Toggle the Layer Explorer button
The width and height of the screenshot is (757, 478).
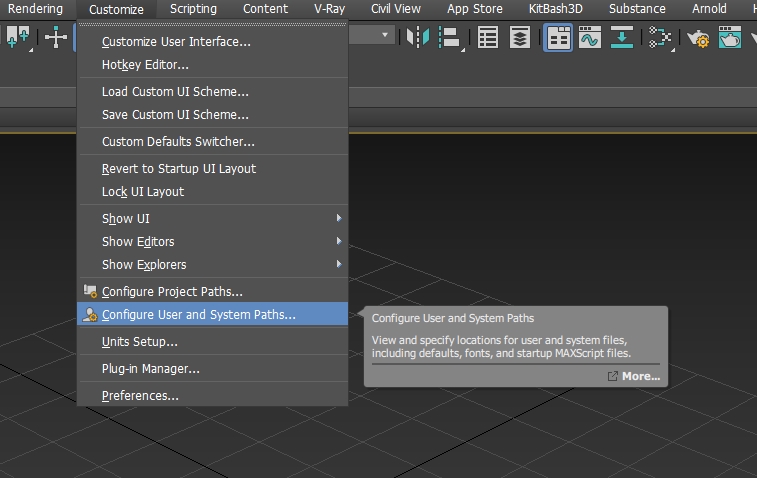(520, 38)
